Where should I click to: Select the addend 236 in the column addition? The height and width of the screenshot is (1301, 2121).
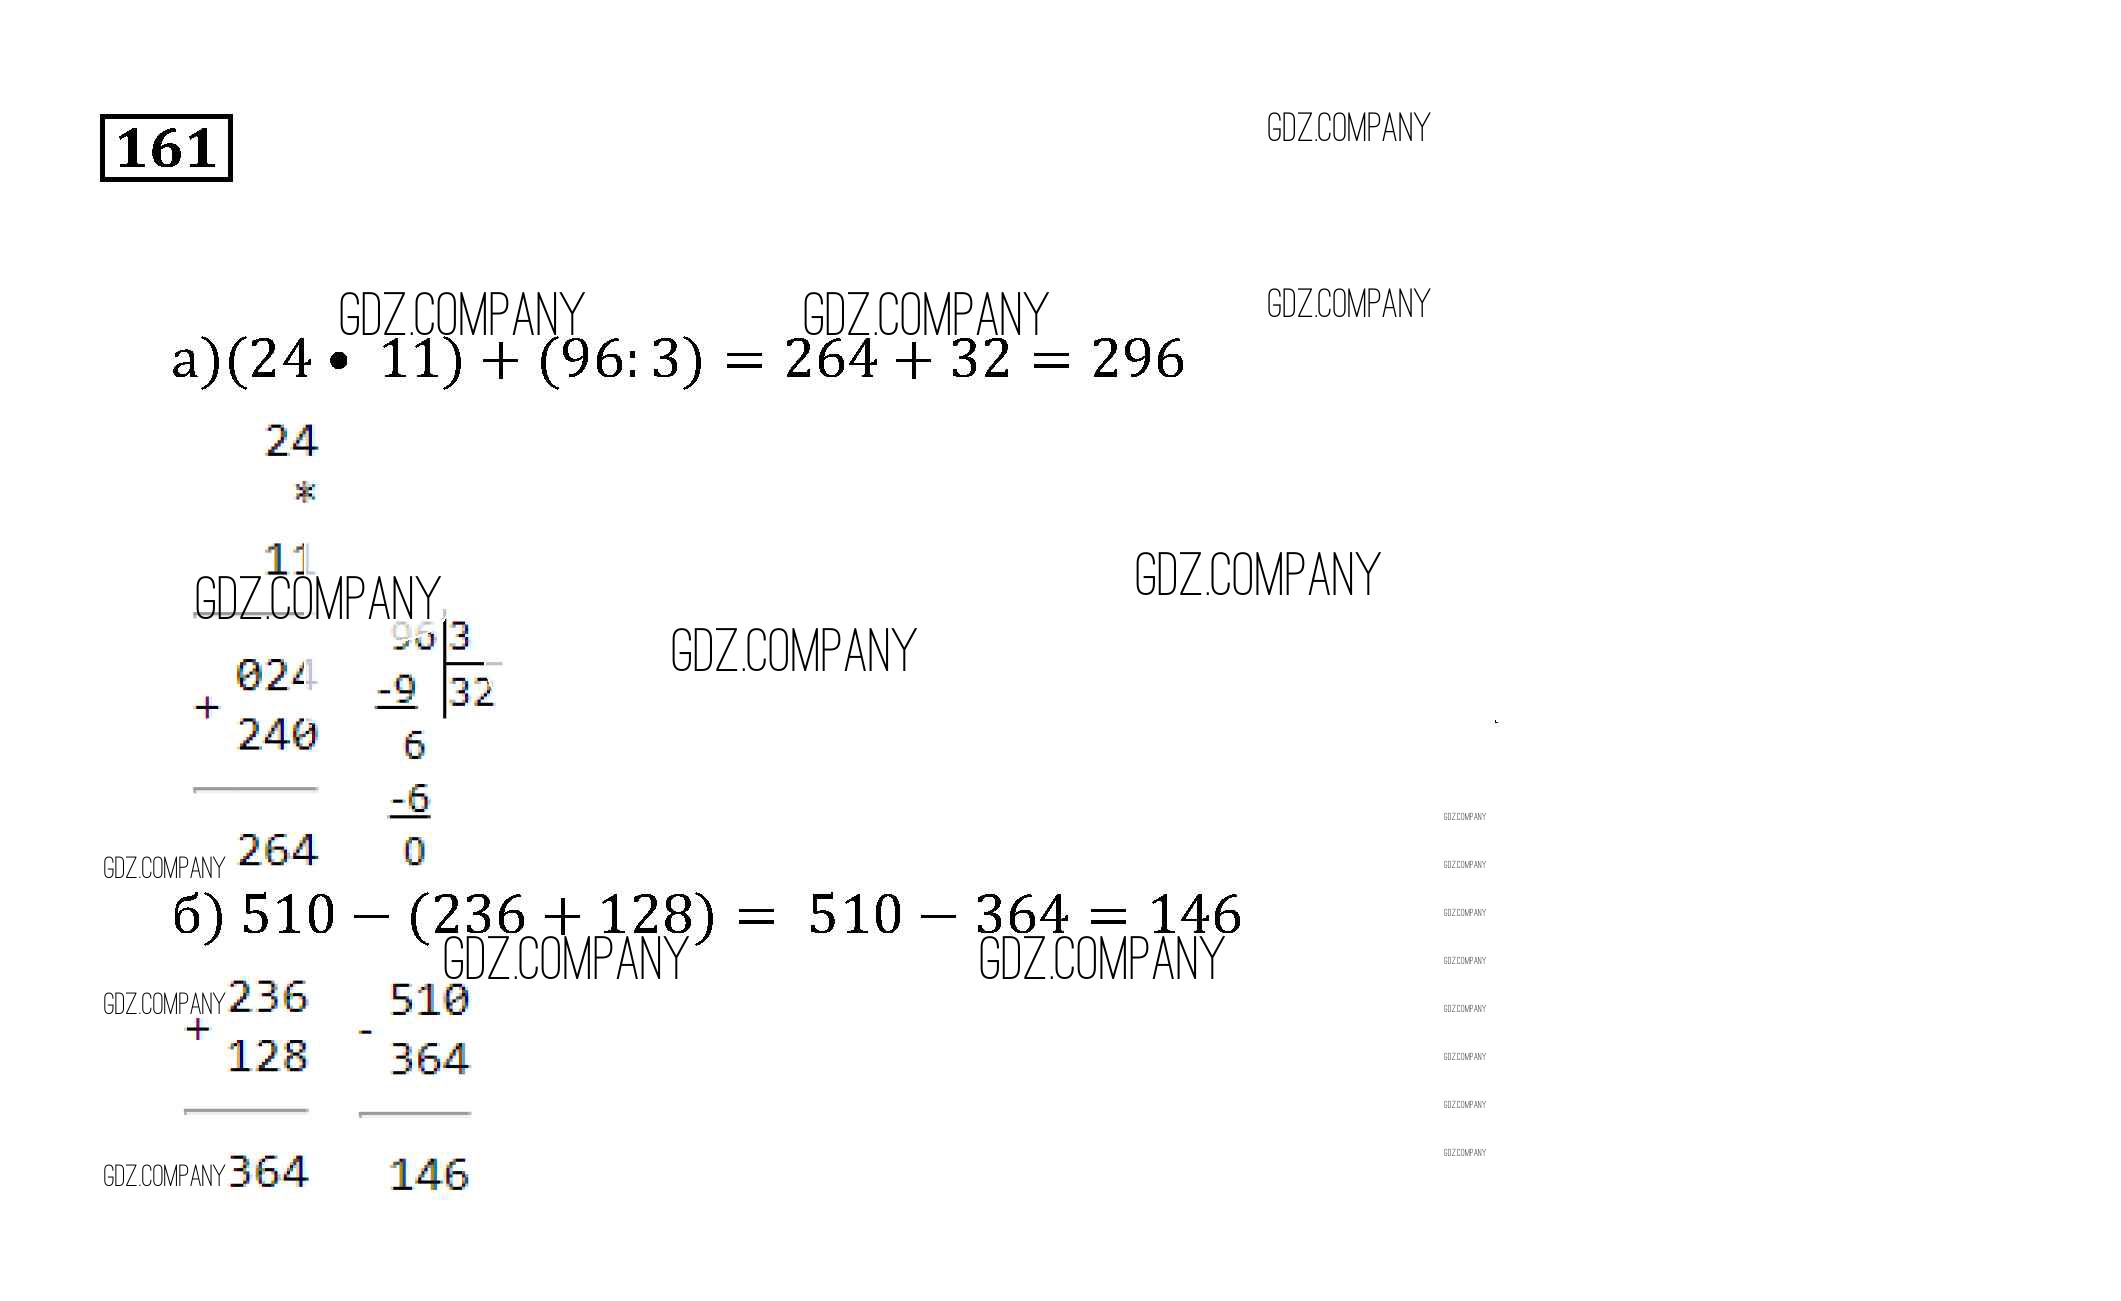coord(268,997)
